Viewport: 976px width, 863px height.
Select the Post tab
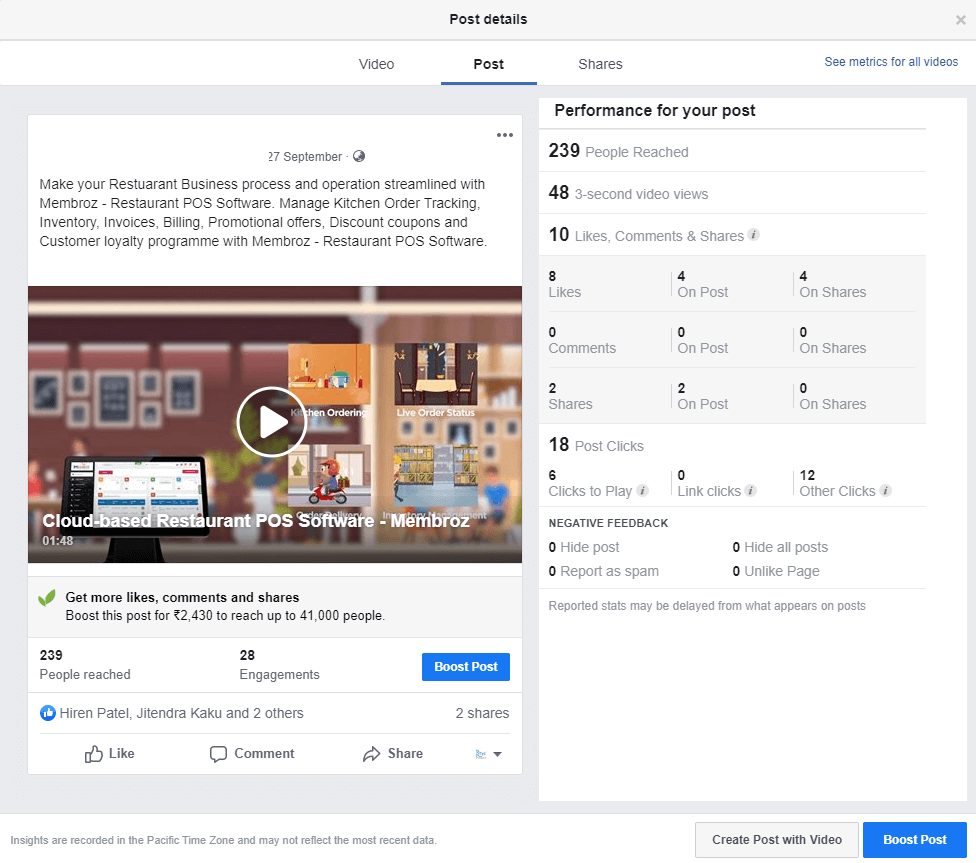(x=489, y=64)
